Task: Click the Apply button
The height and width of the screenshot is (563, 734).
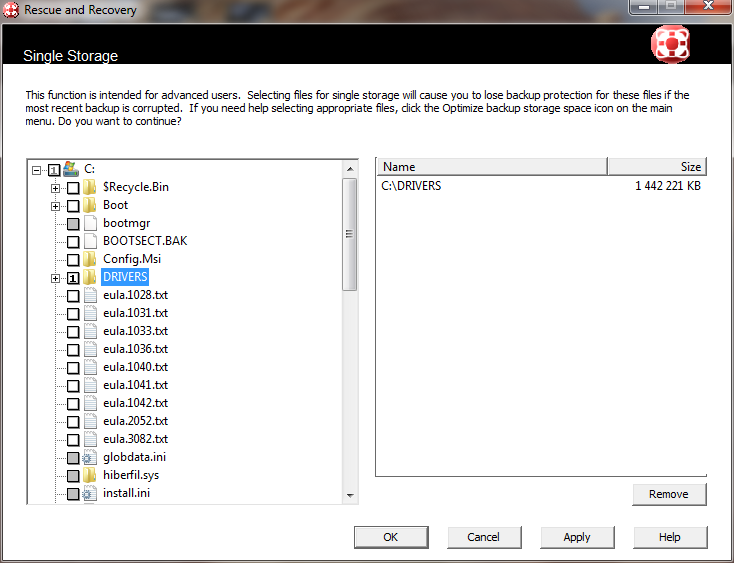Action: click(x=577, y=537)
